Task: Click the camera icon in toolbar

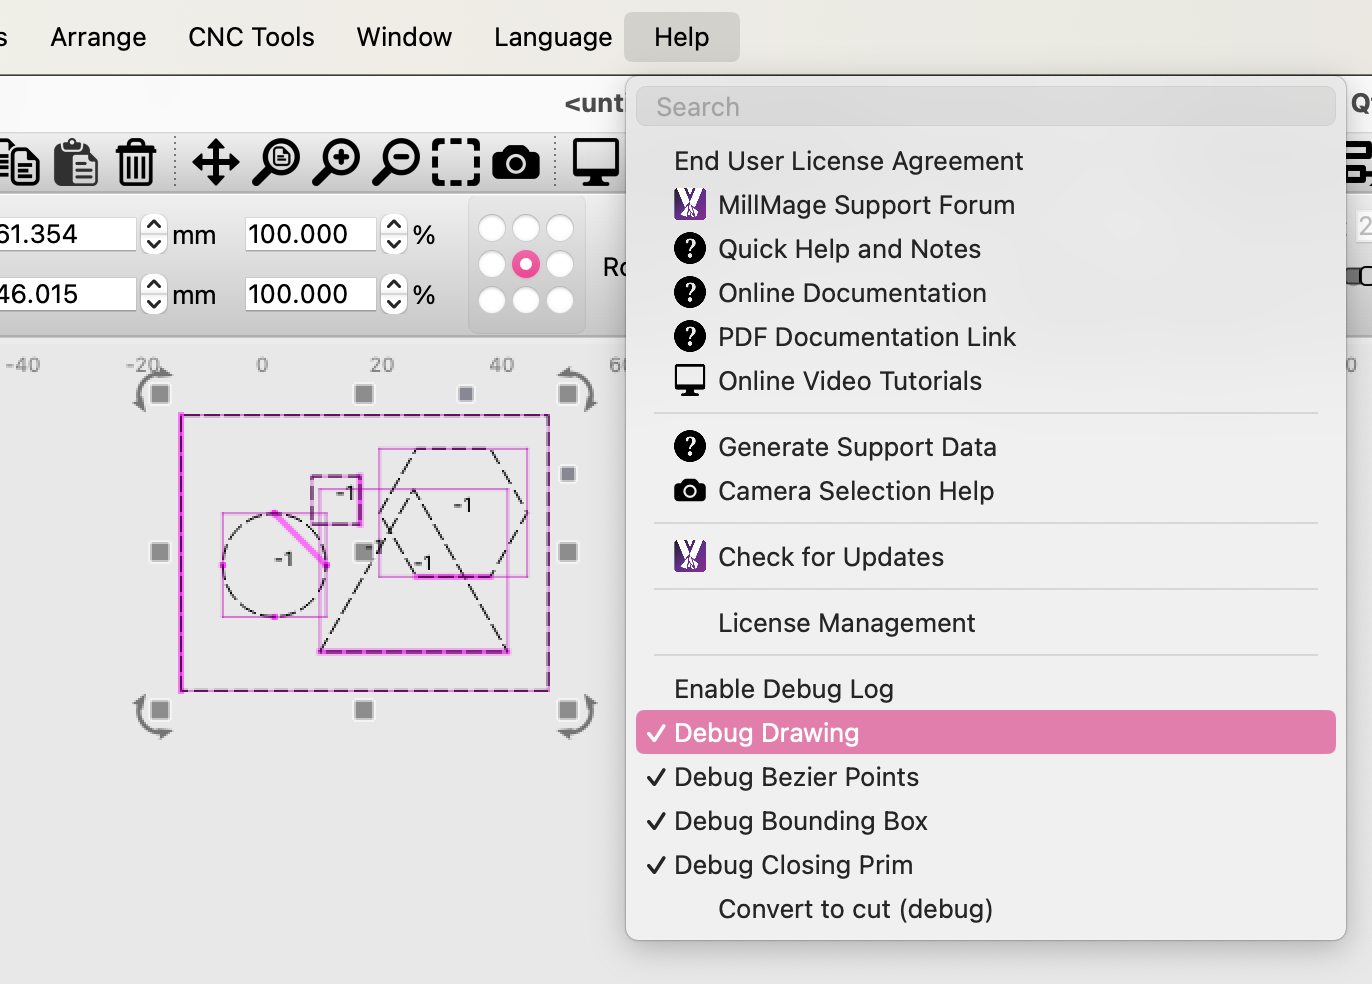Action: point(516,162)
